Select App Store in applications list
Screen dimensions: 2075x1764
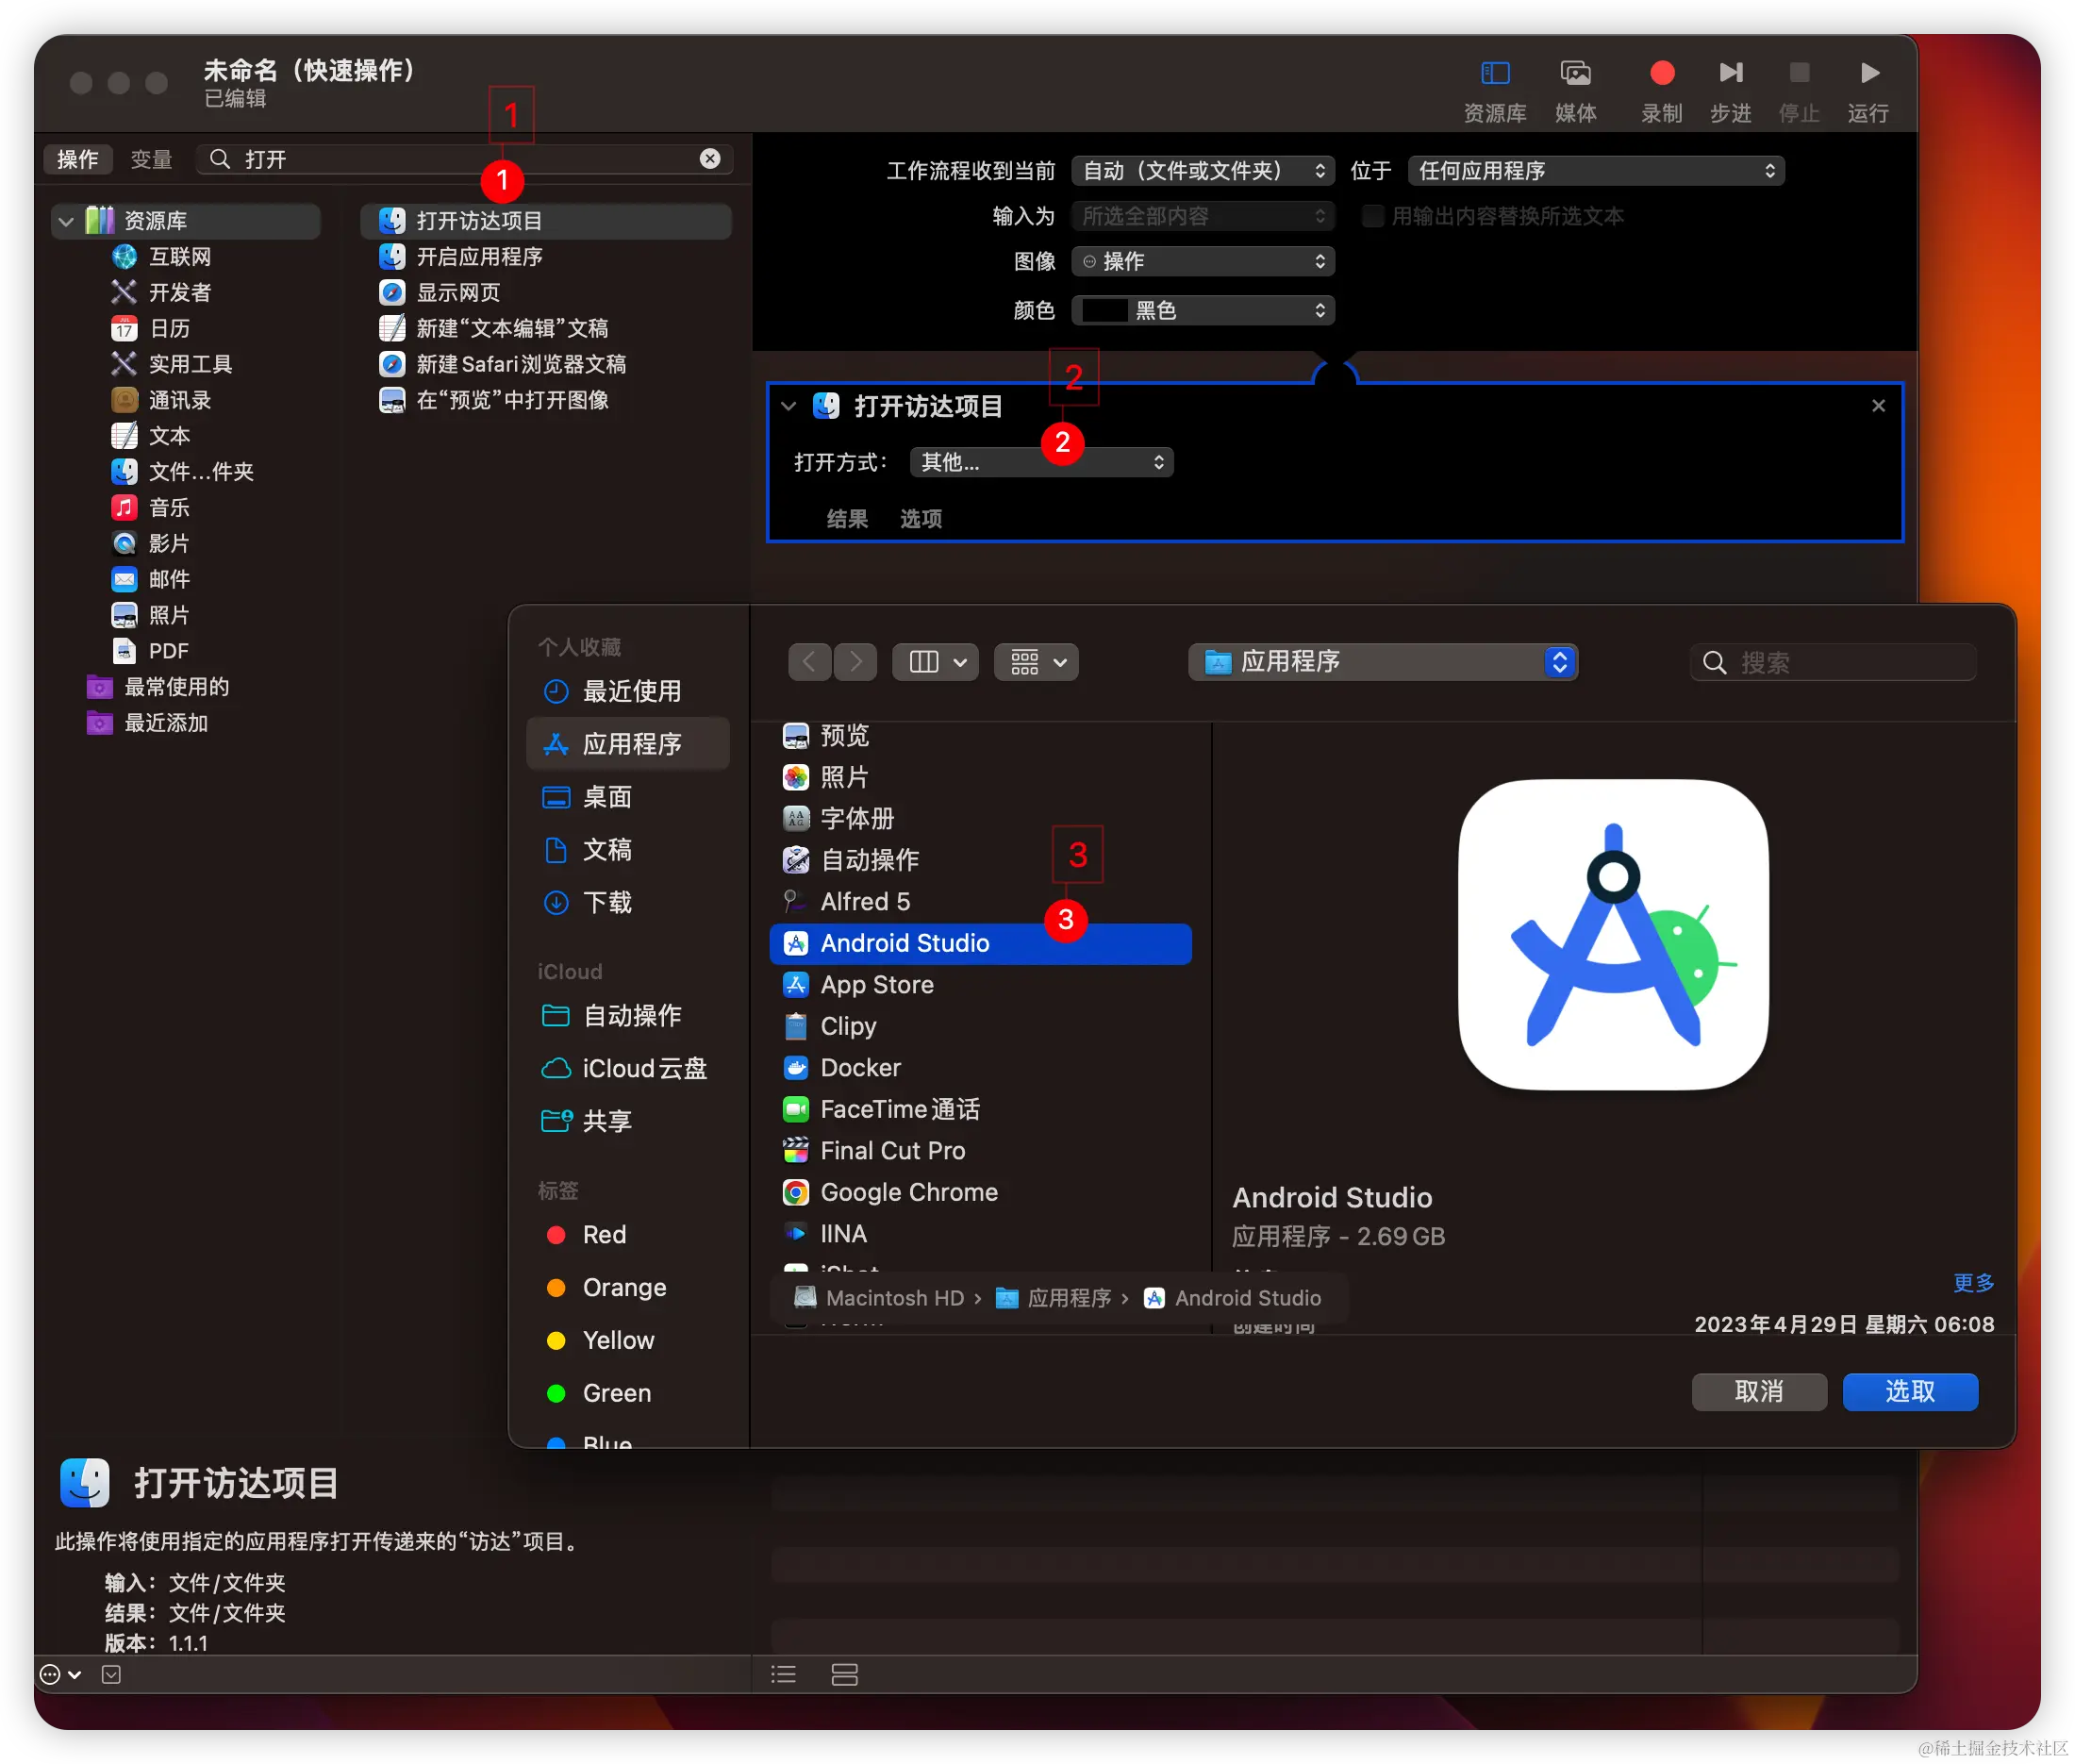click(980, 985)
